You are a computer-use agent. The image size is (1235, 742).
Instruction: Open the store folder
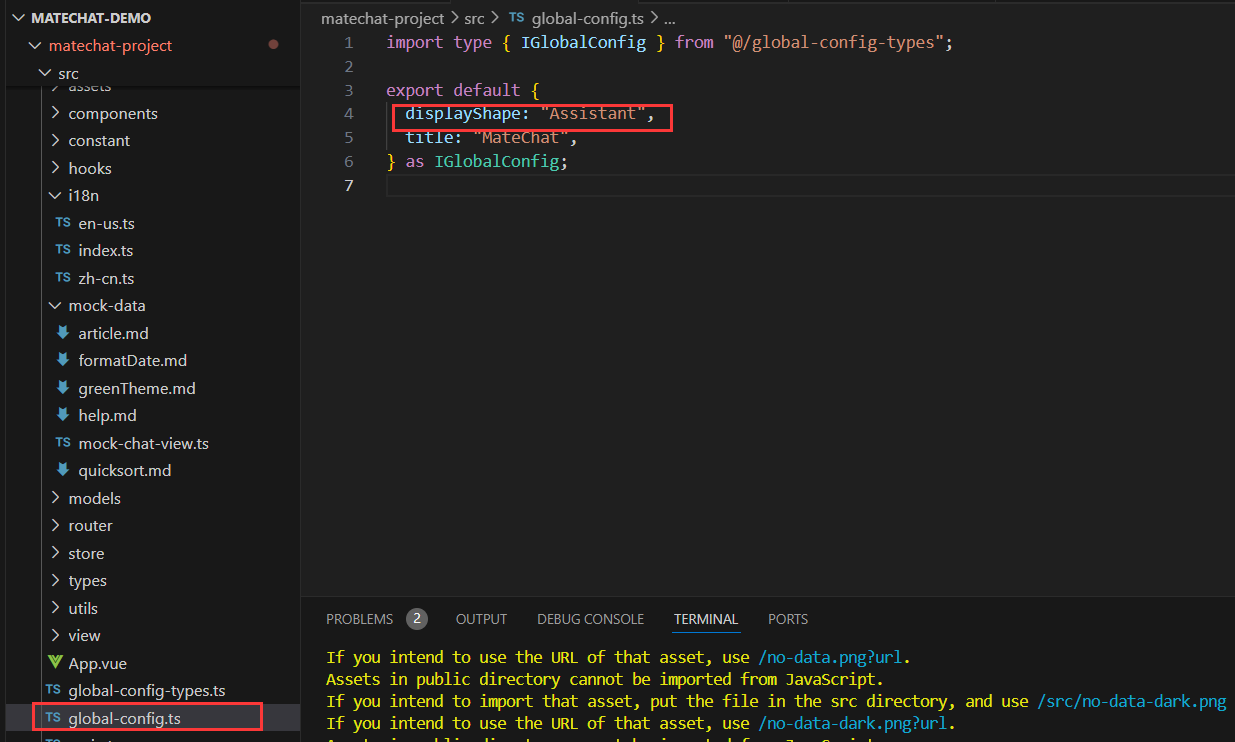tap(86, 553)
